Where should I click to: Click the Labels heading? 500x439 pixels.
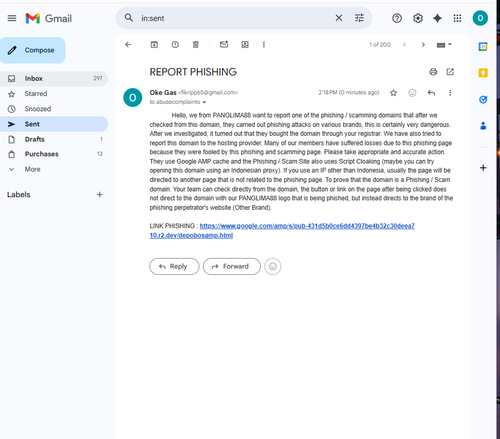coord(19,195)
